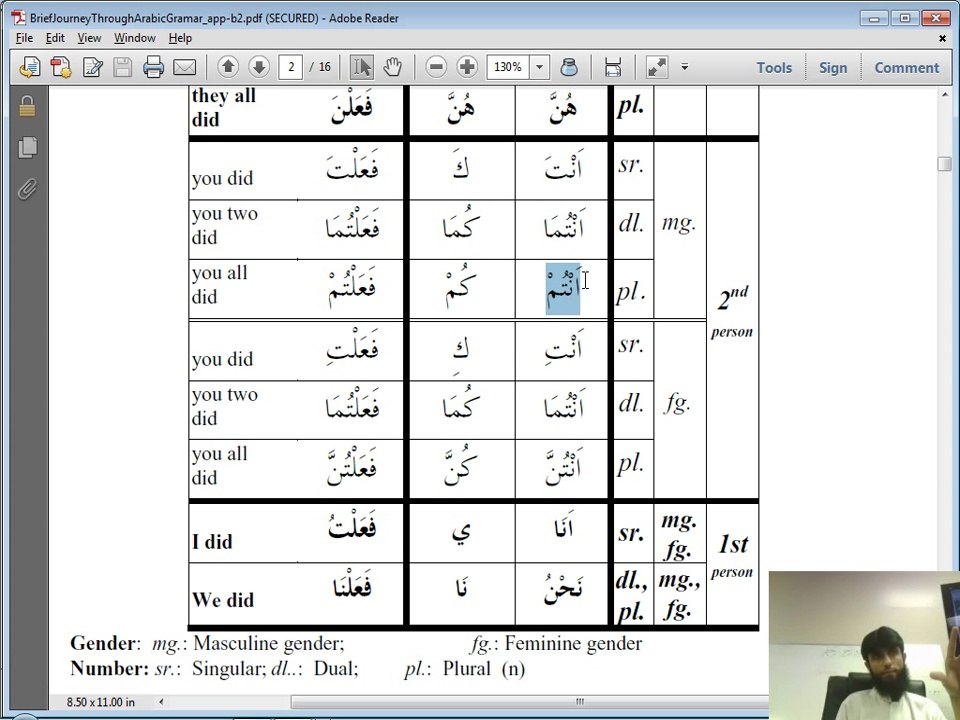Open the page thumbnails sidebar icon

click(27, 147)
